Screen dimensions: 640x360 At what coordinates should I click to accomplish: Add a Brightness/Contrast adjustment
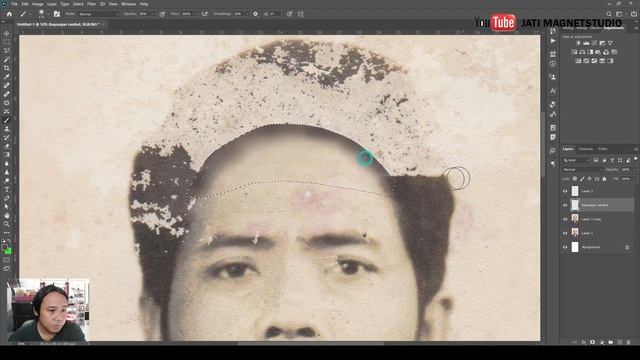coord(578,43)
